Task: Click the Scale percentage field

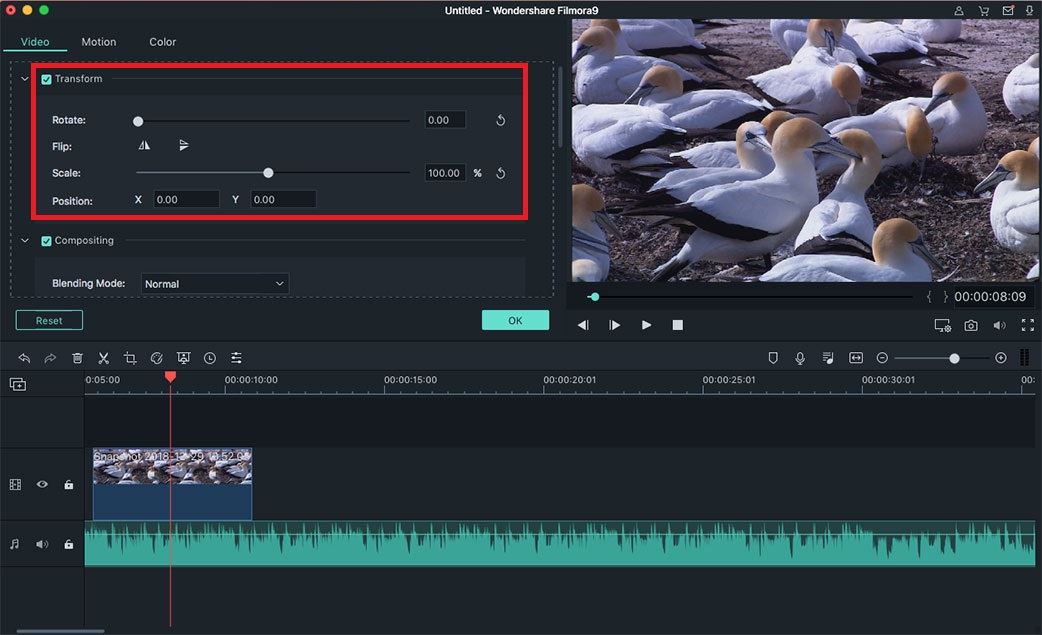Action: click(x=445, y=173)
